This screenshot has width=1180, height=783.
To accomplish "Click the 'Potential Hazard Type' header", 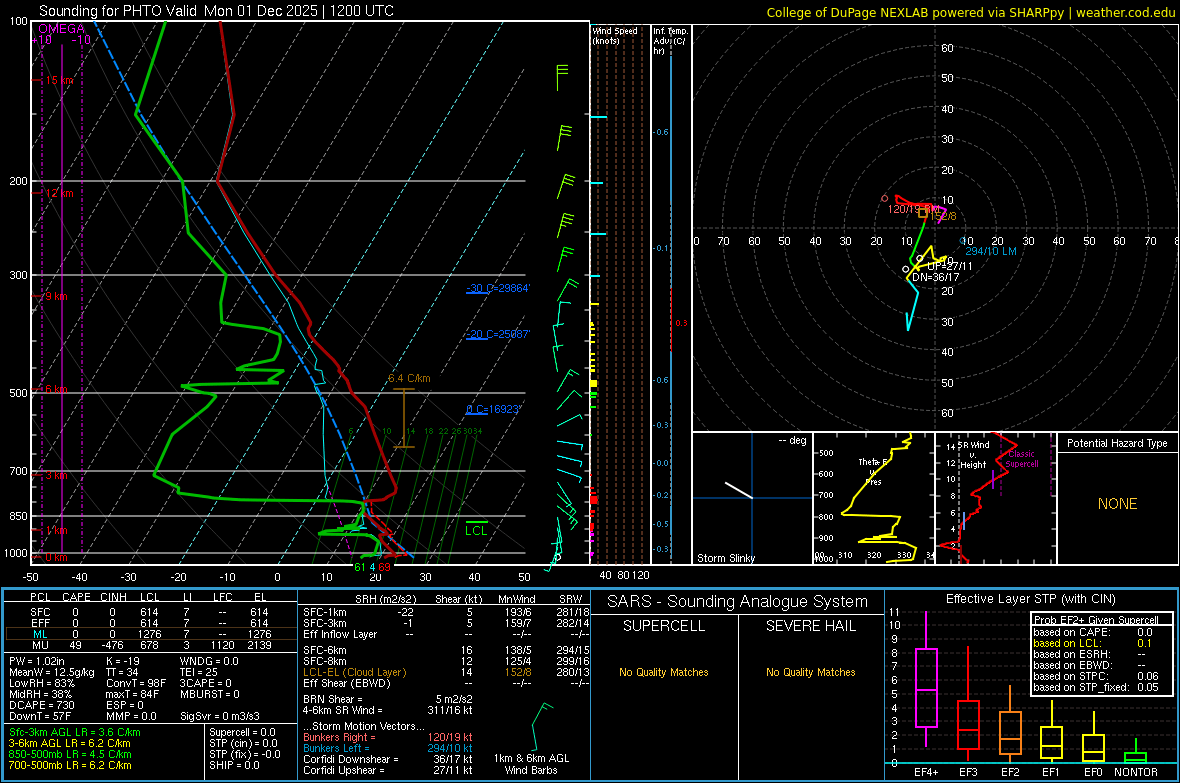I will [1118, 443].
